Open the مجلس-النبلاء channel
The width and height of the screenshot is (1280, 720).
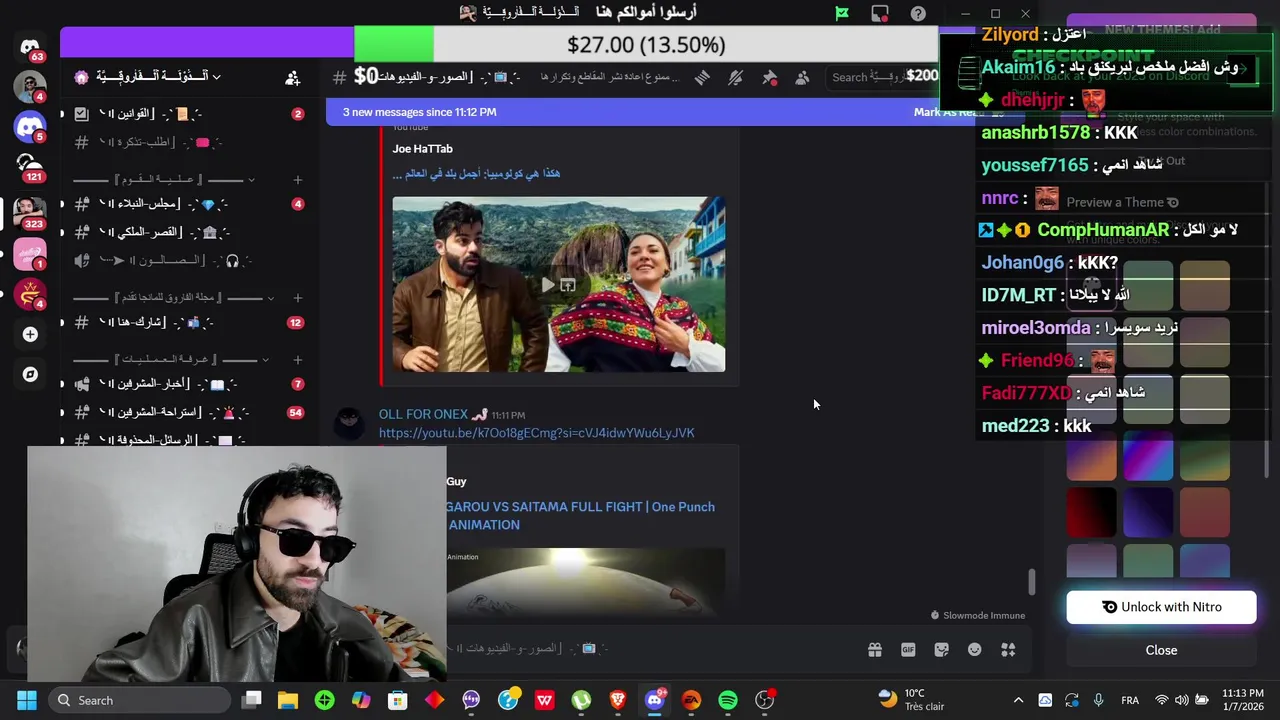(190, 204)
